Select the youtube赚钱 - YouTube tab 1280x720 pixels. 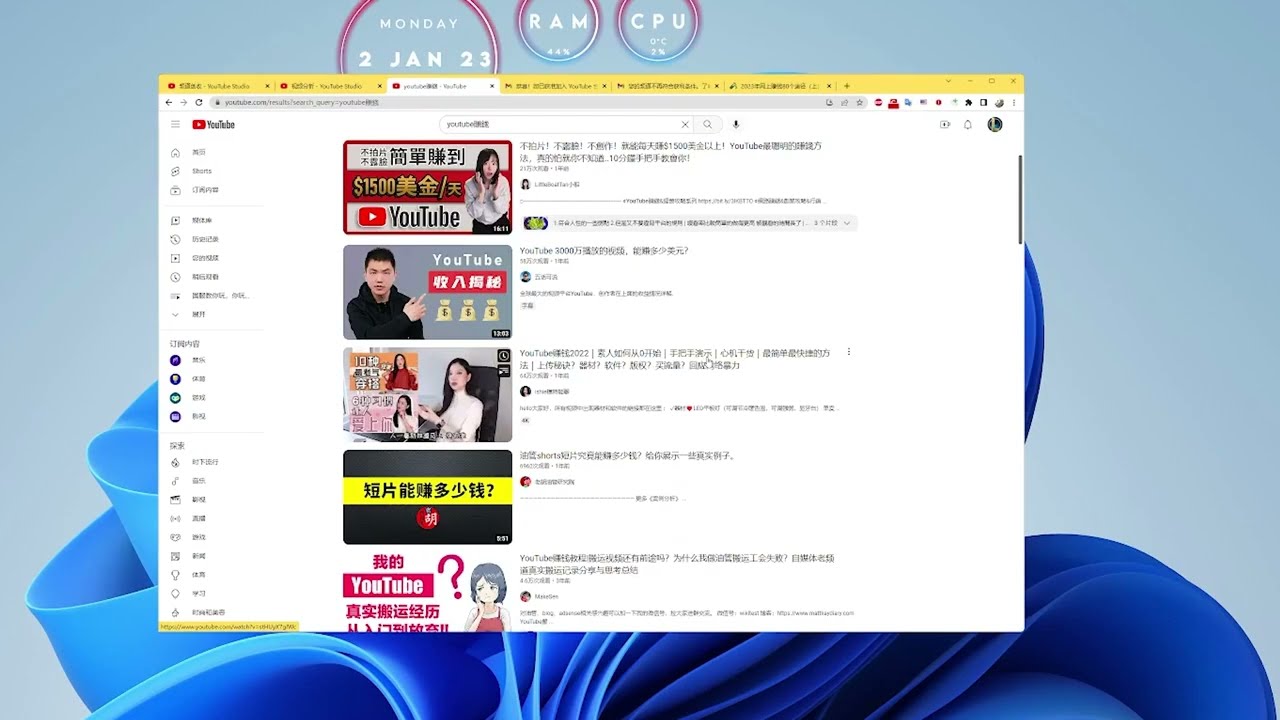point(441,86)
